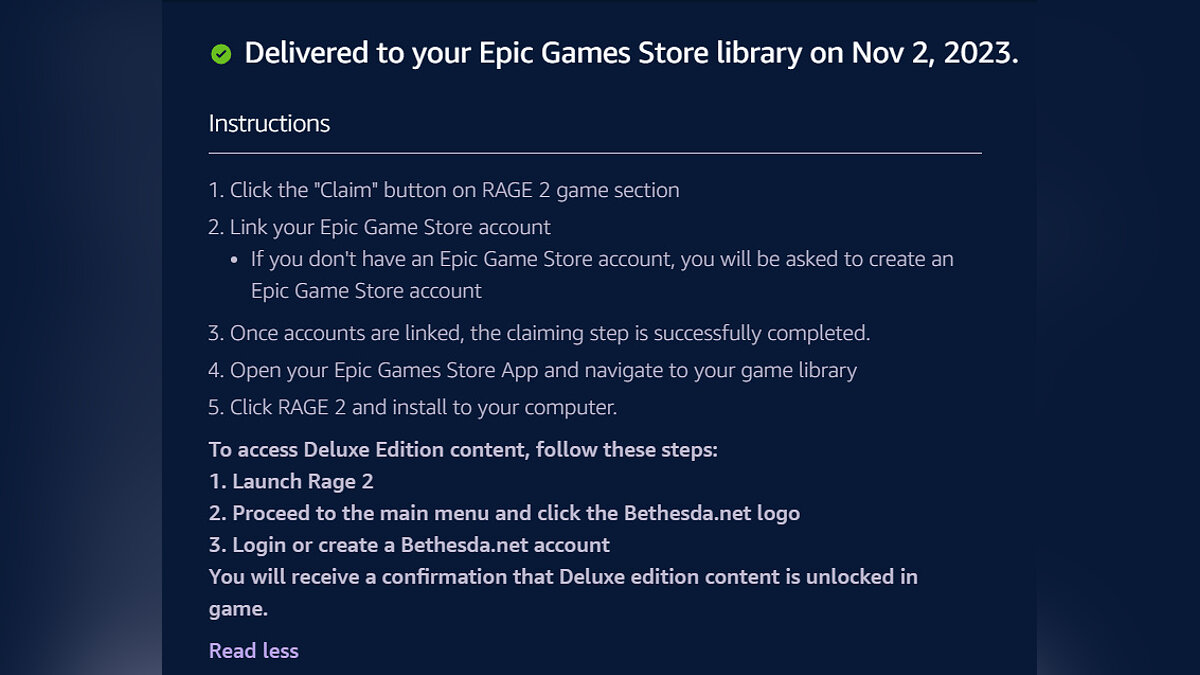Click the 'Bethesda.net logo' text in step two

(712, 514)
